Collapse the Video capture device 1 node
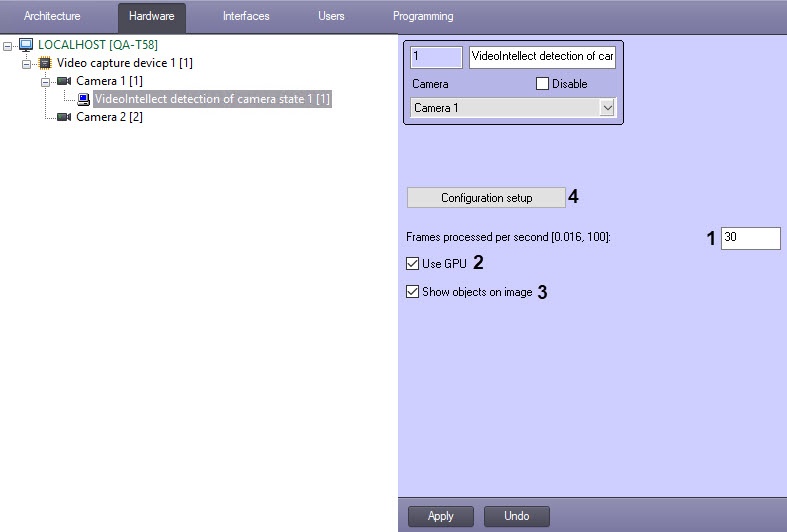The width and height of the screenshot is (787, 532). [27, 64]
